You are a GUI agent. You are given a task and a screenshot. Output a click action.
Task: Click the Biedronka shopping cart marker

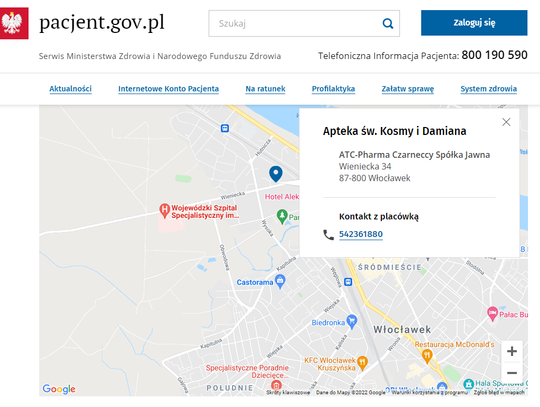[x=352, y=322]
